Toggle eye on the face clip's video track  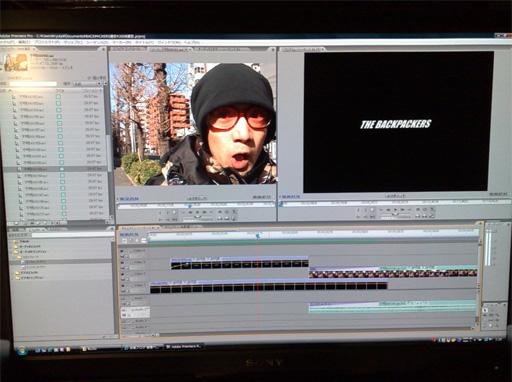(123, 274)
